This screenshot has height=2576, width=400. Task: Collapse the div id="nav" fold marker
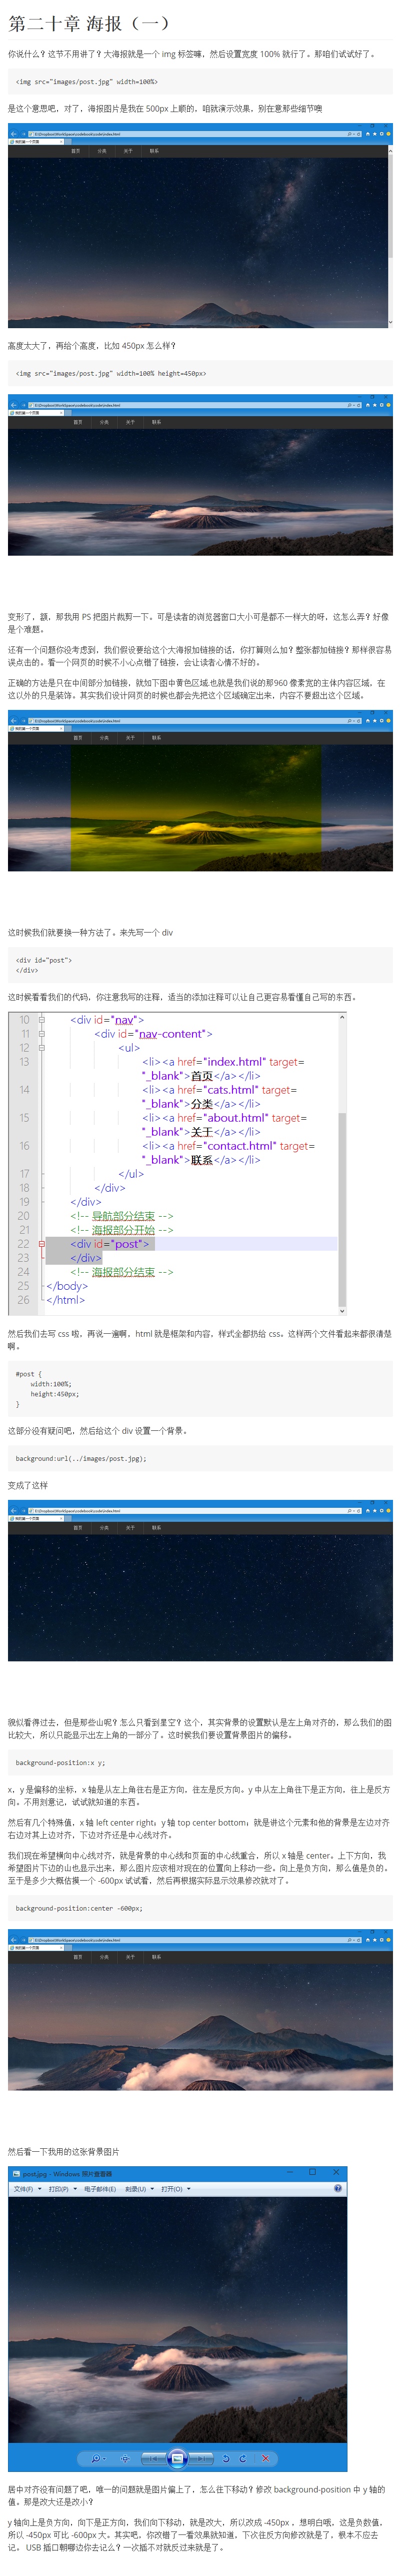42,1020
